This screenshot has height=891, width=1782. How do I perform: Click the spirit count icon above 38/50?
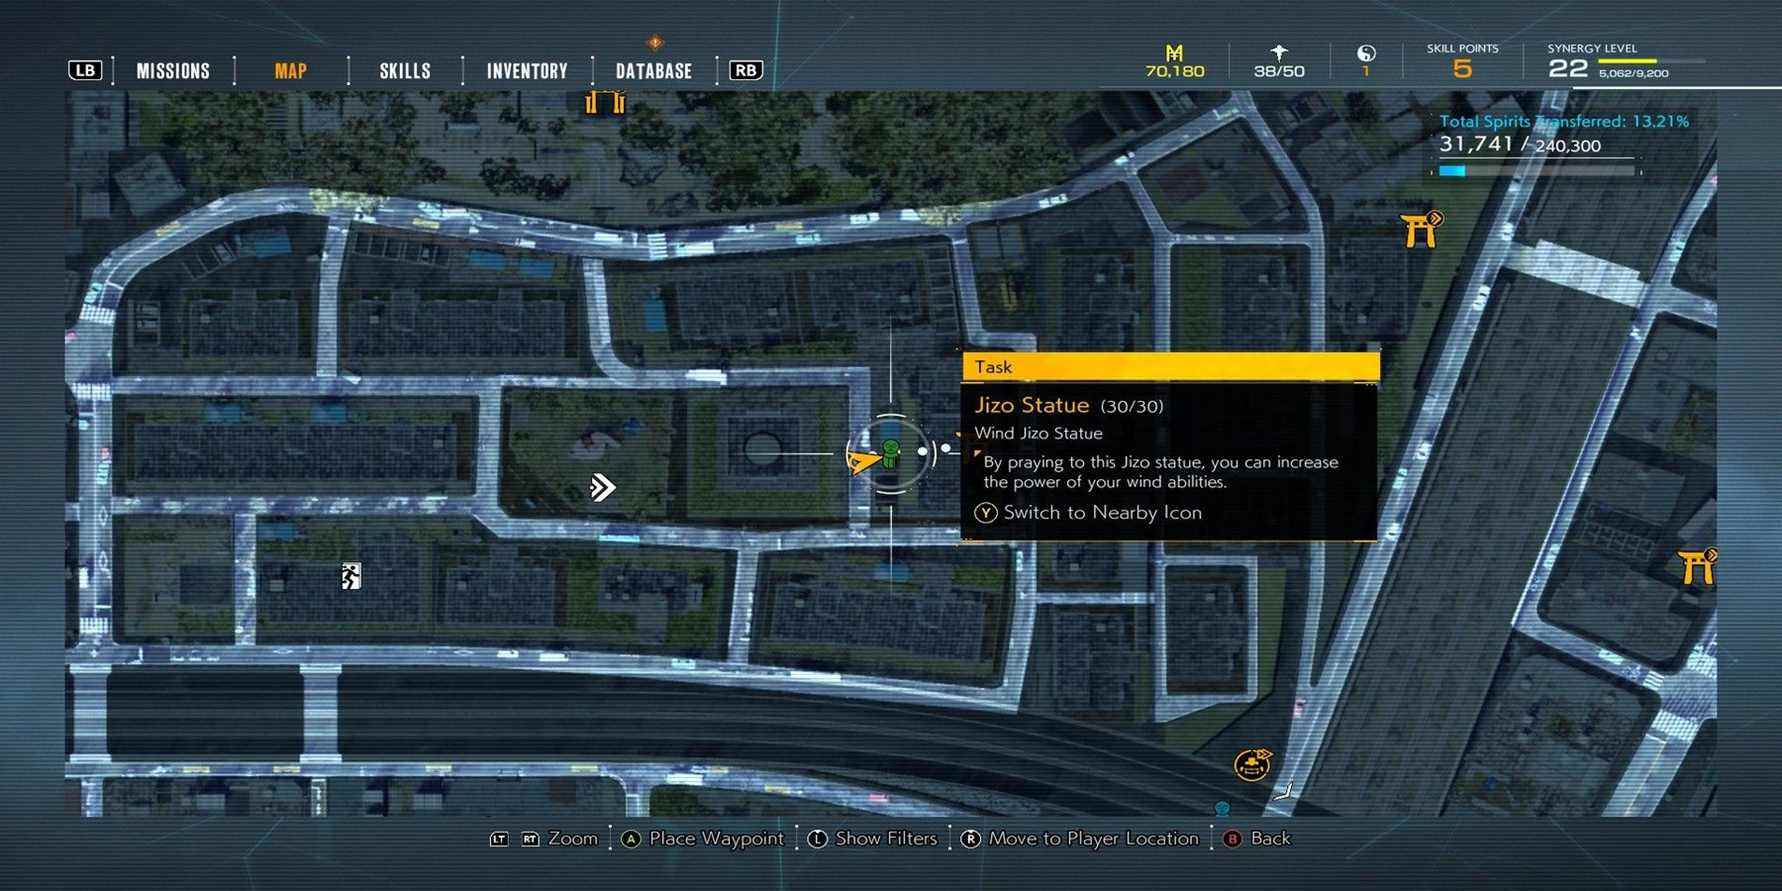point(1279,52)
